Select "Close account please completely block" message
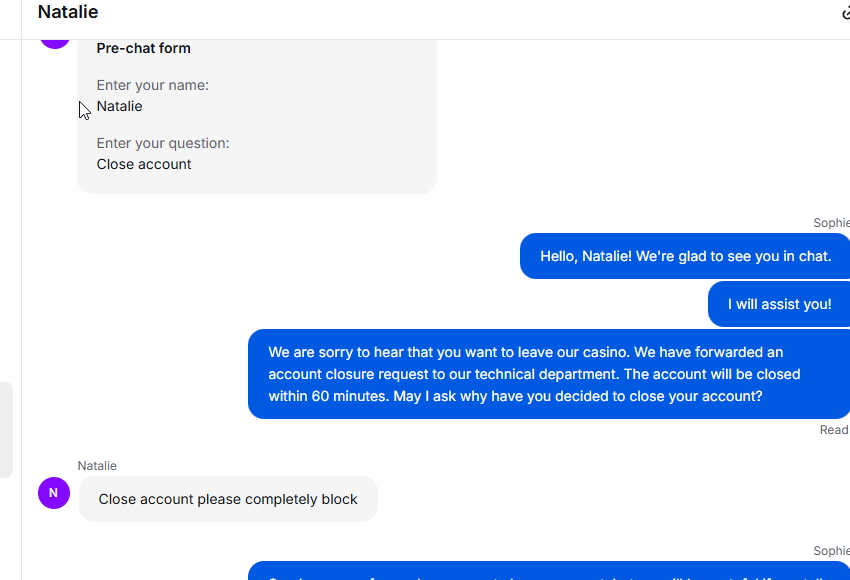 (x=228, y=499)
